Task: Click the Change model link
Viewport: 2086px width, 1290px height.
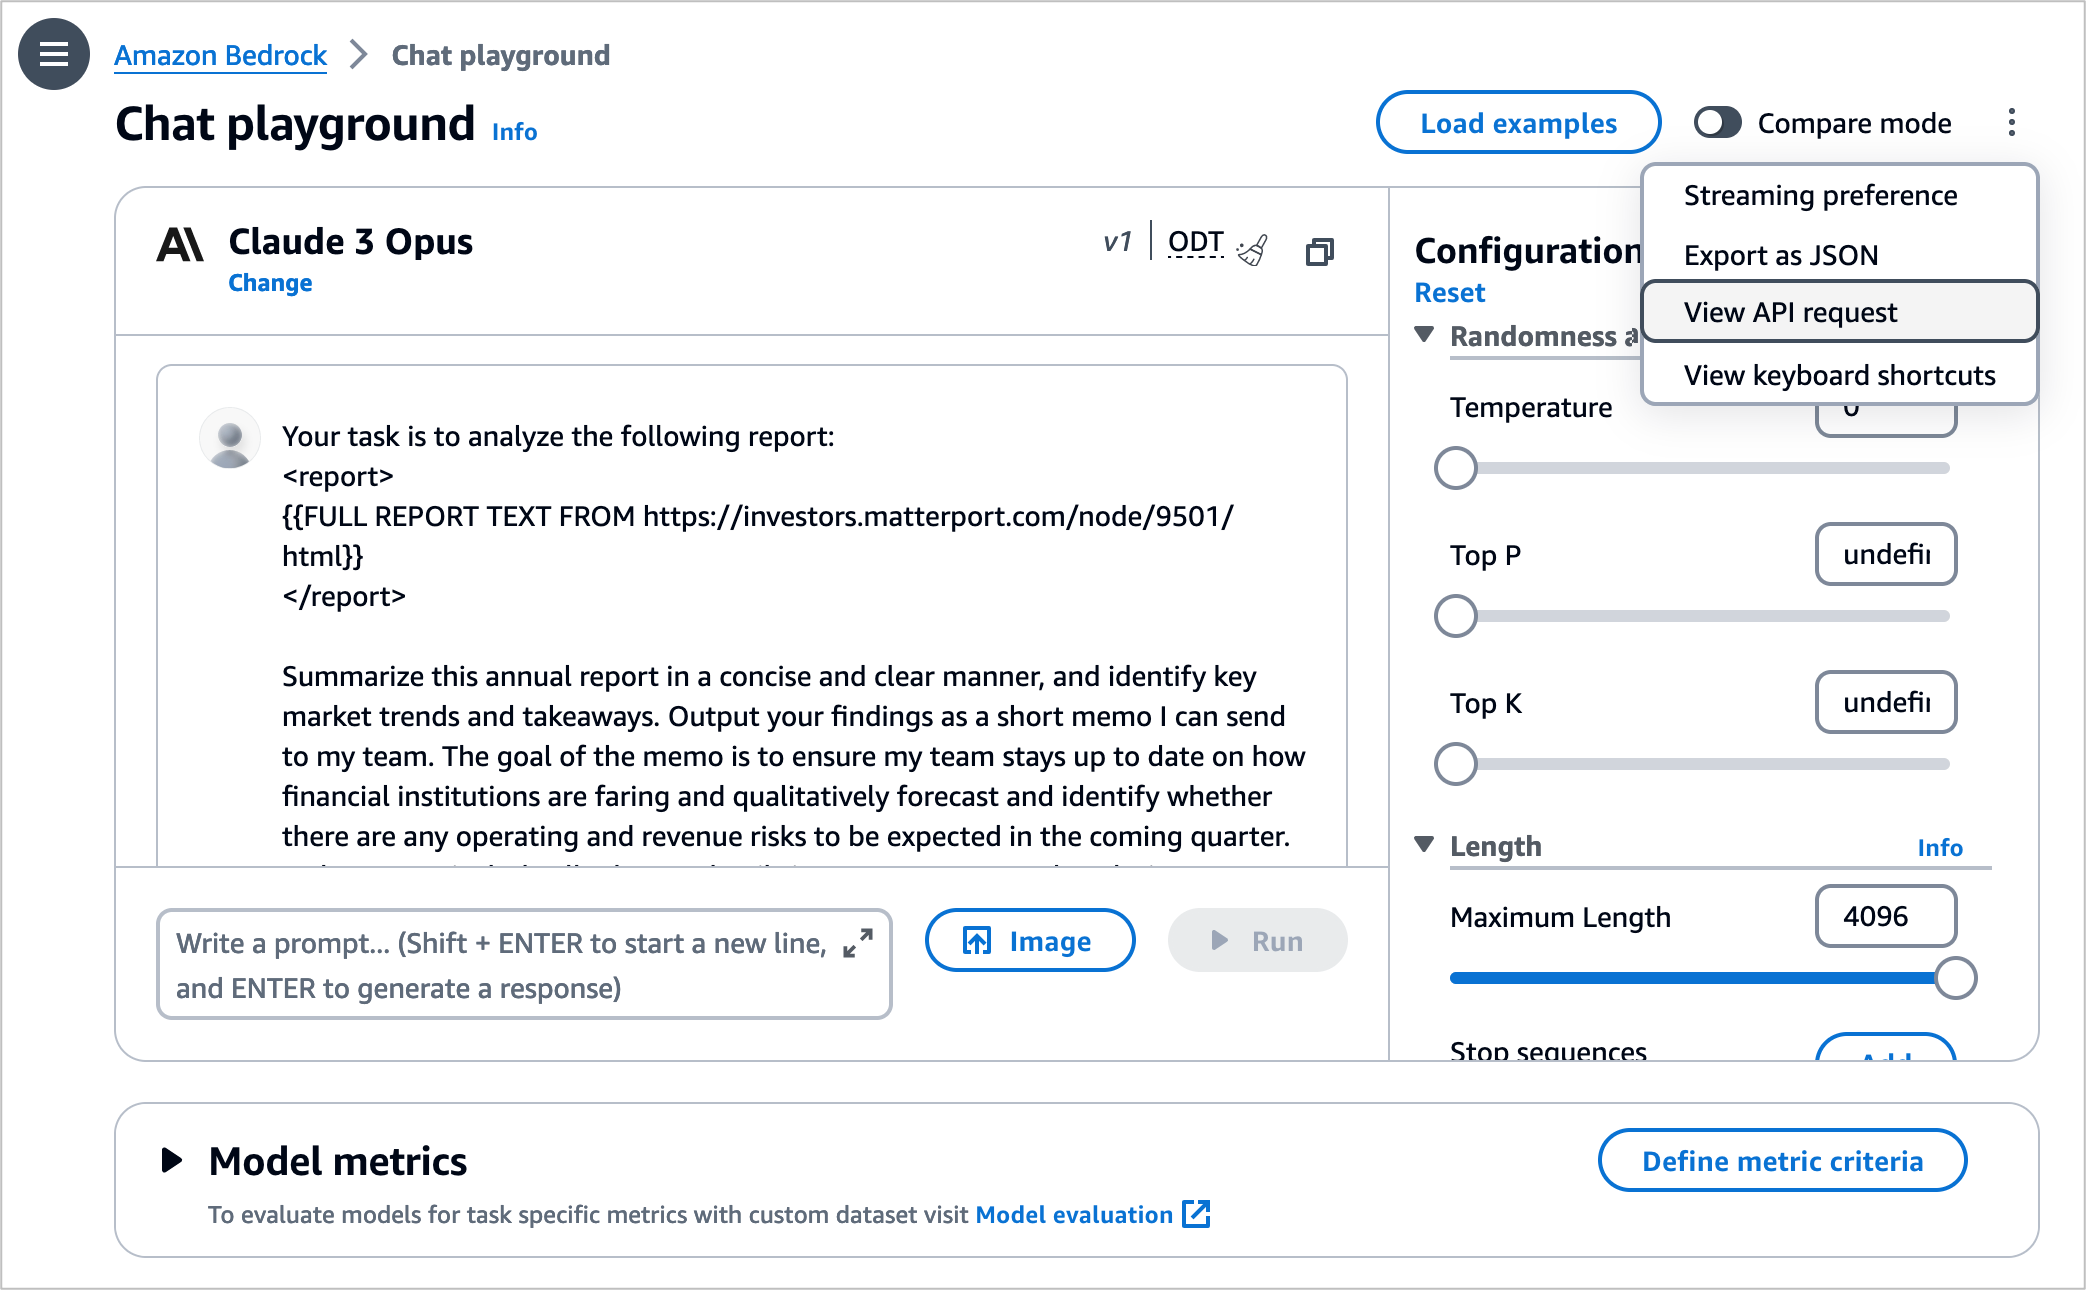Action: (x=270, y=283)
